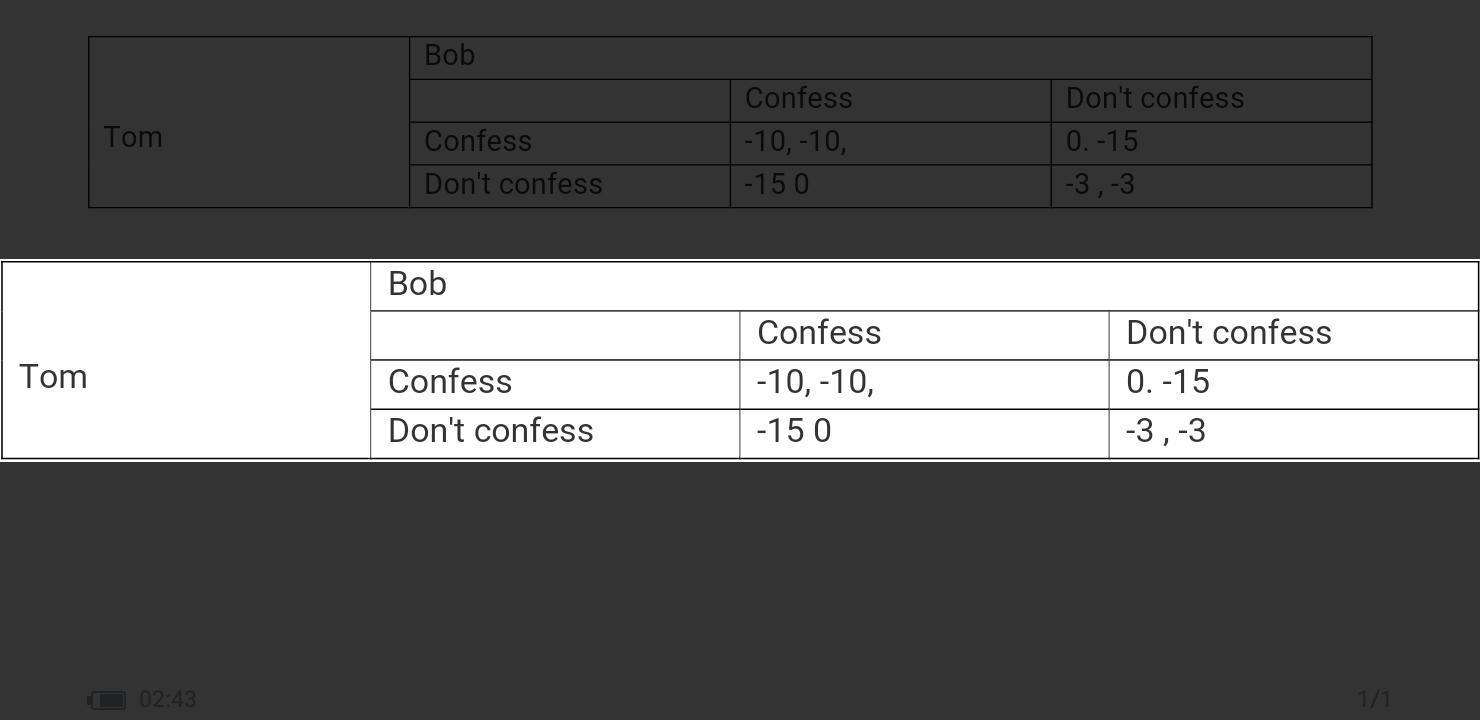Click the battery icon in status bar
The height and width of the screenshot is (720, 1480).
coord(107,700)
